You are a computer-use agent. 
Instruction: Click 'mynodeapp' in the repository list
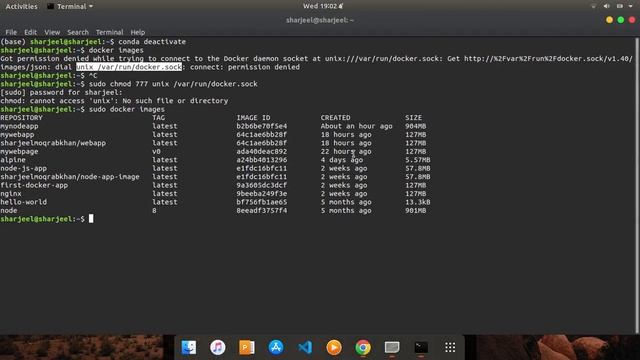[19, 126]
